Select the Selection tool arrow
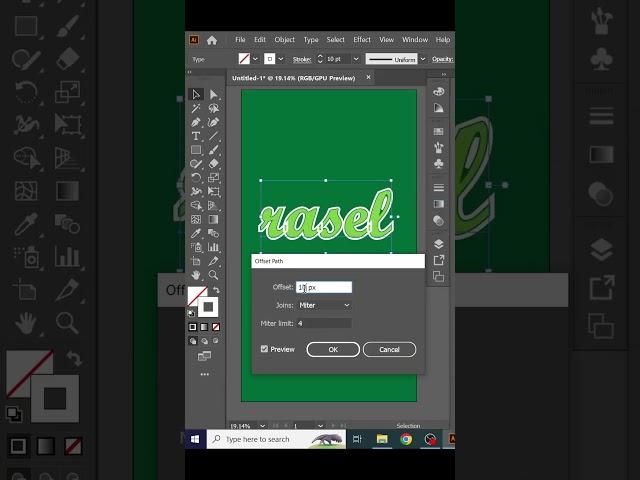This screenshot has width=640, height=480. (196, 94)
